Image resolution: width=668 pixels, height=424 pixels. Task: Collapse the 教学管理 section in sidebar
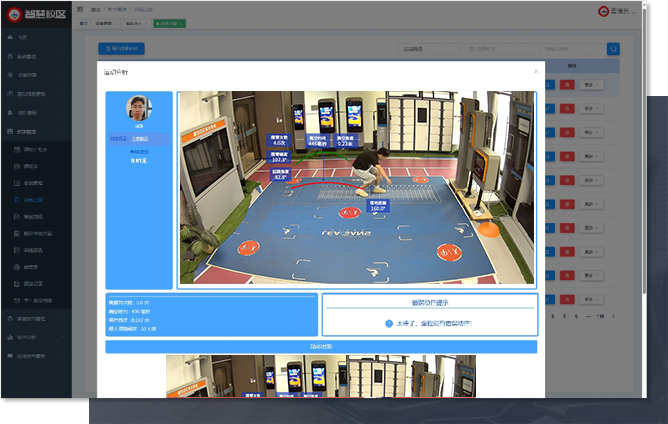[28, 131]
